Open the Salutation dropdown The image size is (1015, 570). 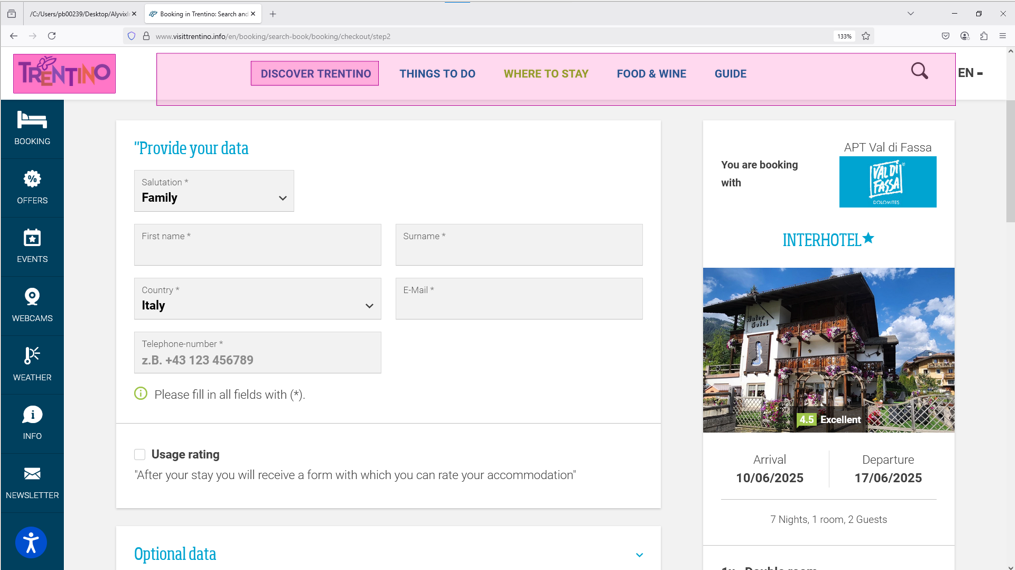coord(214,191)
